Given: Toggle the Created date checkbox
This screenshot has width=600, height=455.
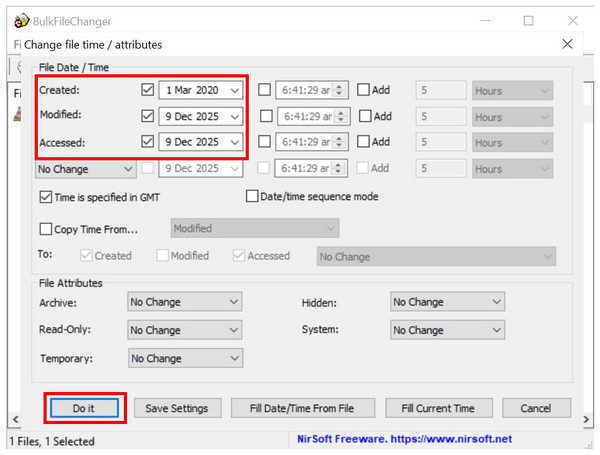Looking at the screenshot, I should (147, 90).
